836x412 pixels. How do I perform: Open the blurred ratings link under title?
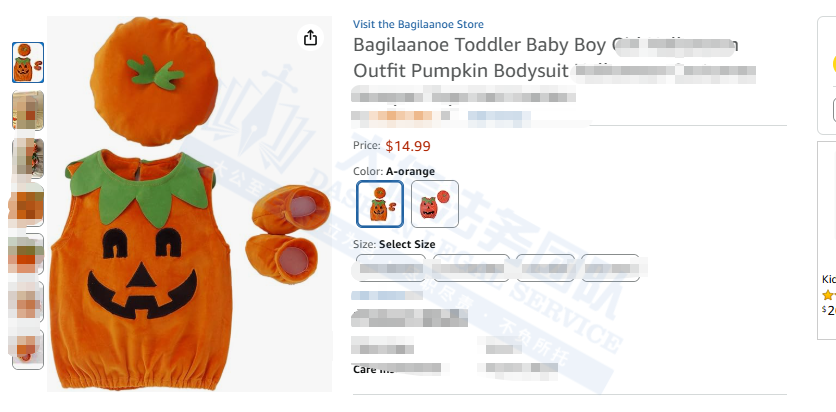(x=499, y=116)
